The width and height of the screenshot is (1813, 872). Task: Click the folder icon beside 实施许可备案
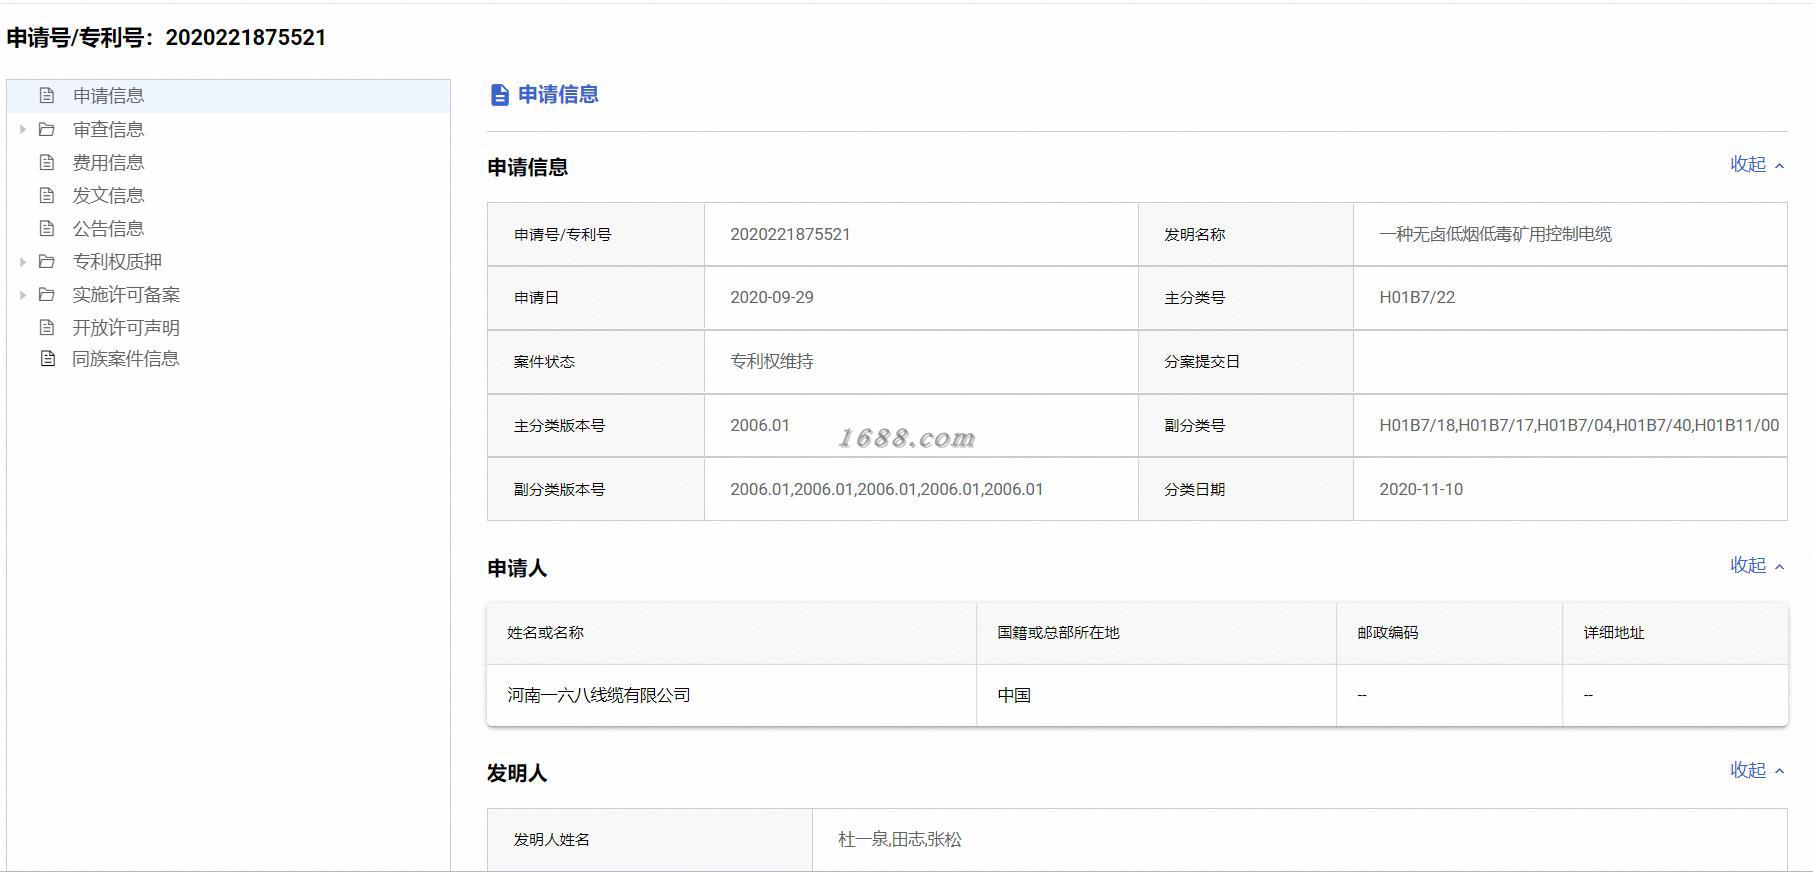click(x=46, y=294)
